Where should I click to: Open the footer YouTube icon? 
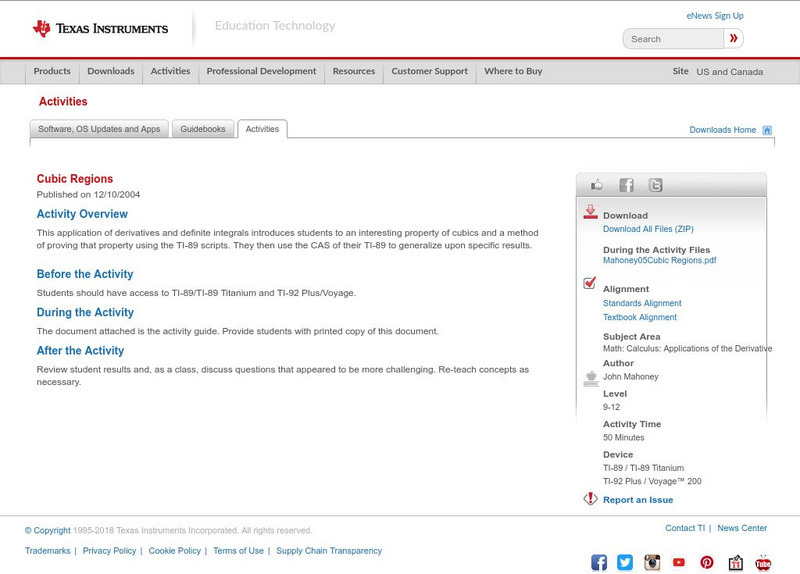tap(679, 562)
